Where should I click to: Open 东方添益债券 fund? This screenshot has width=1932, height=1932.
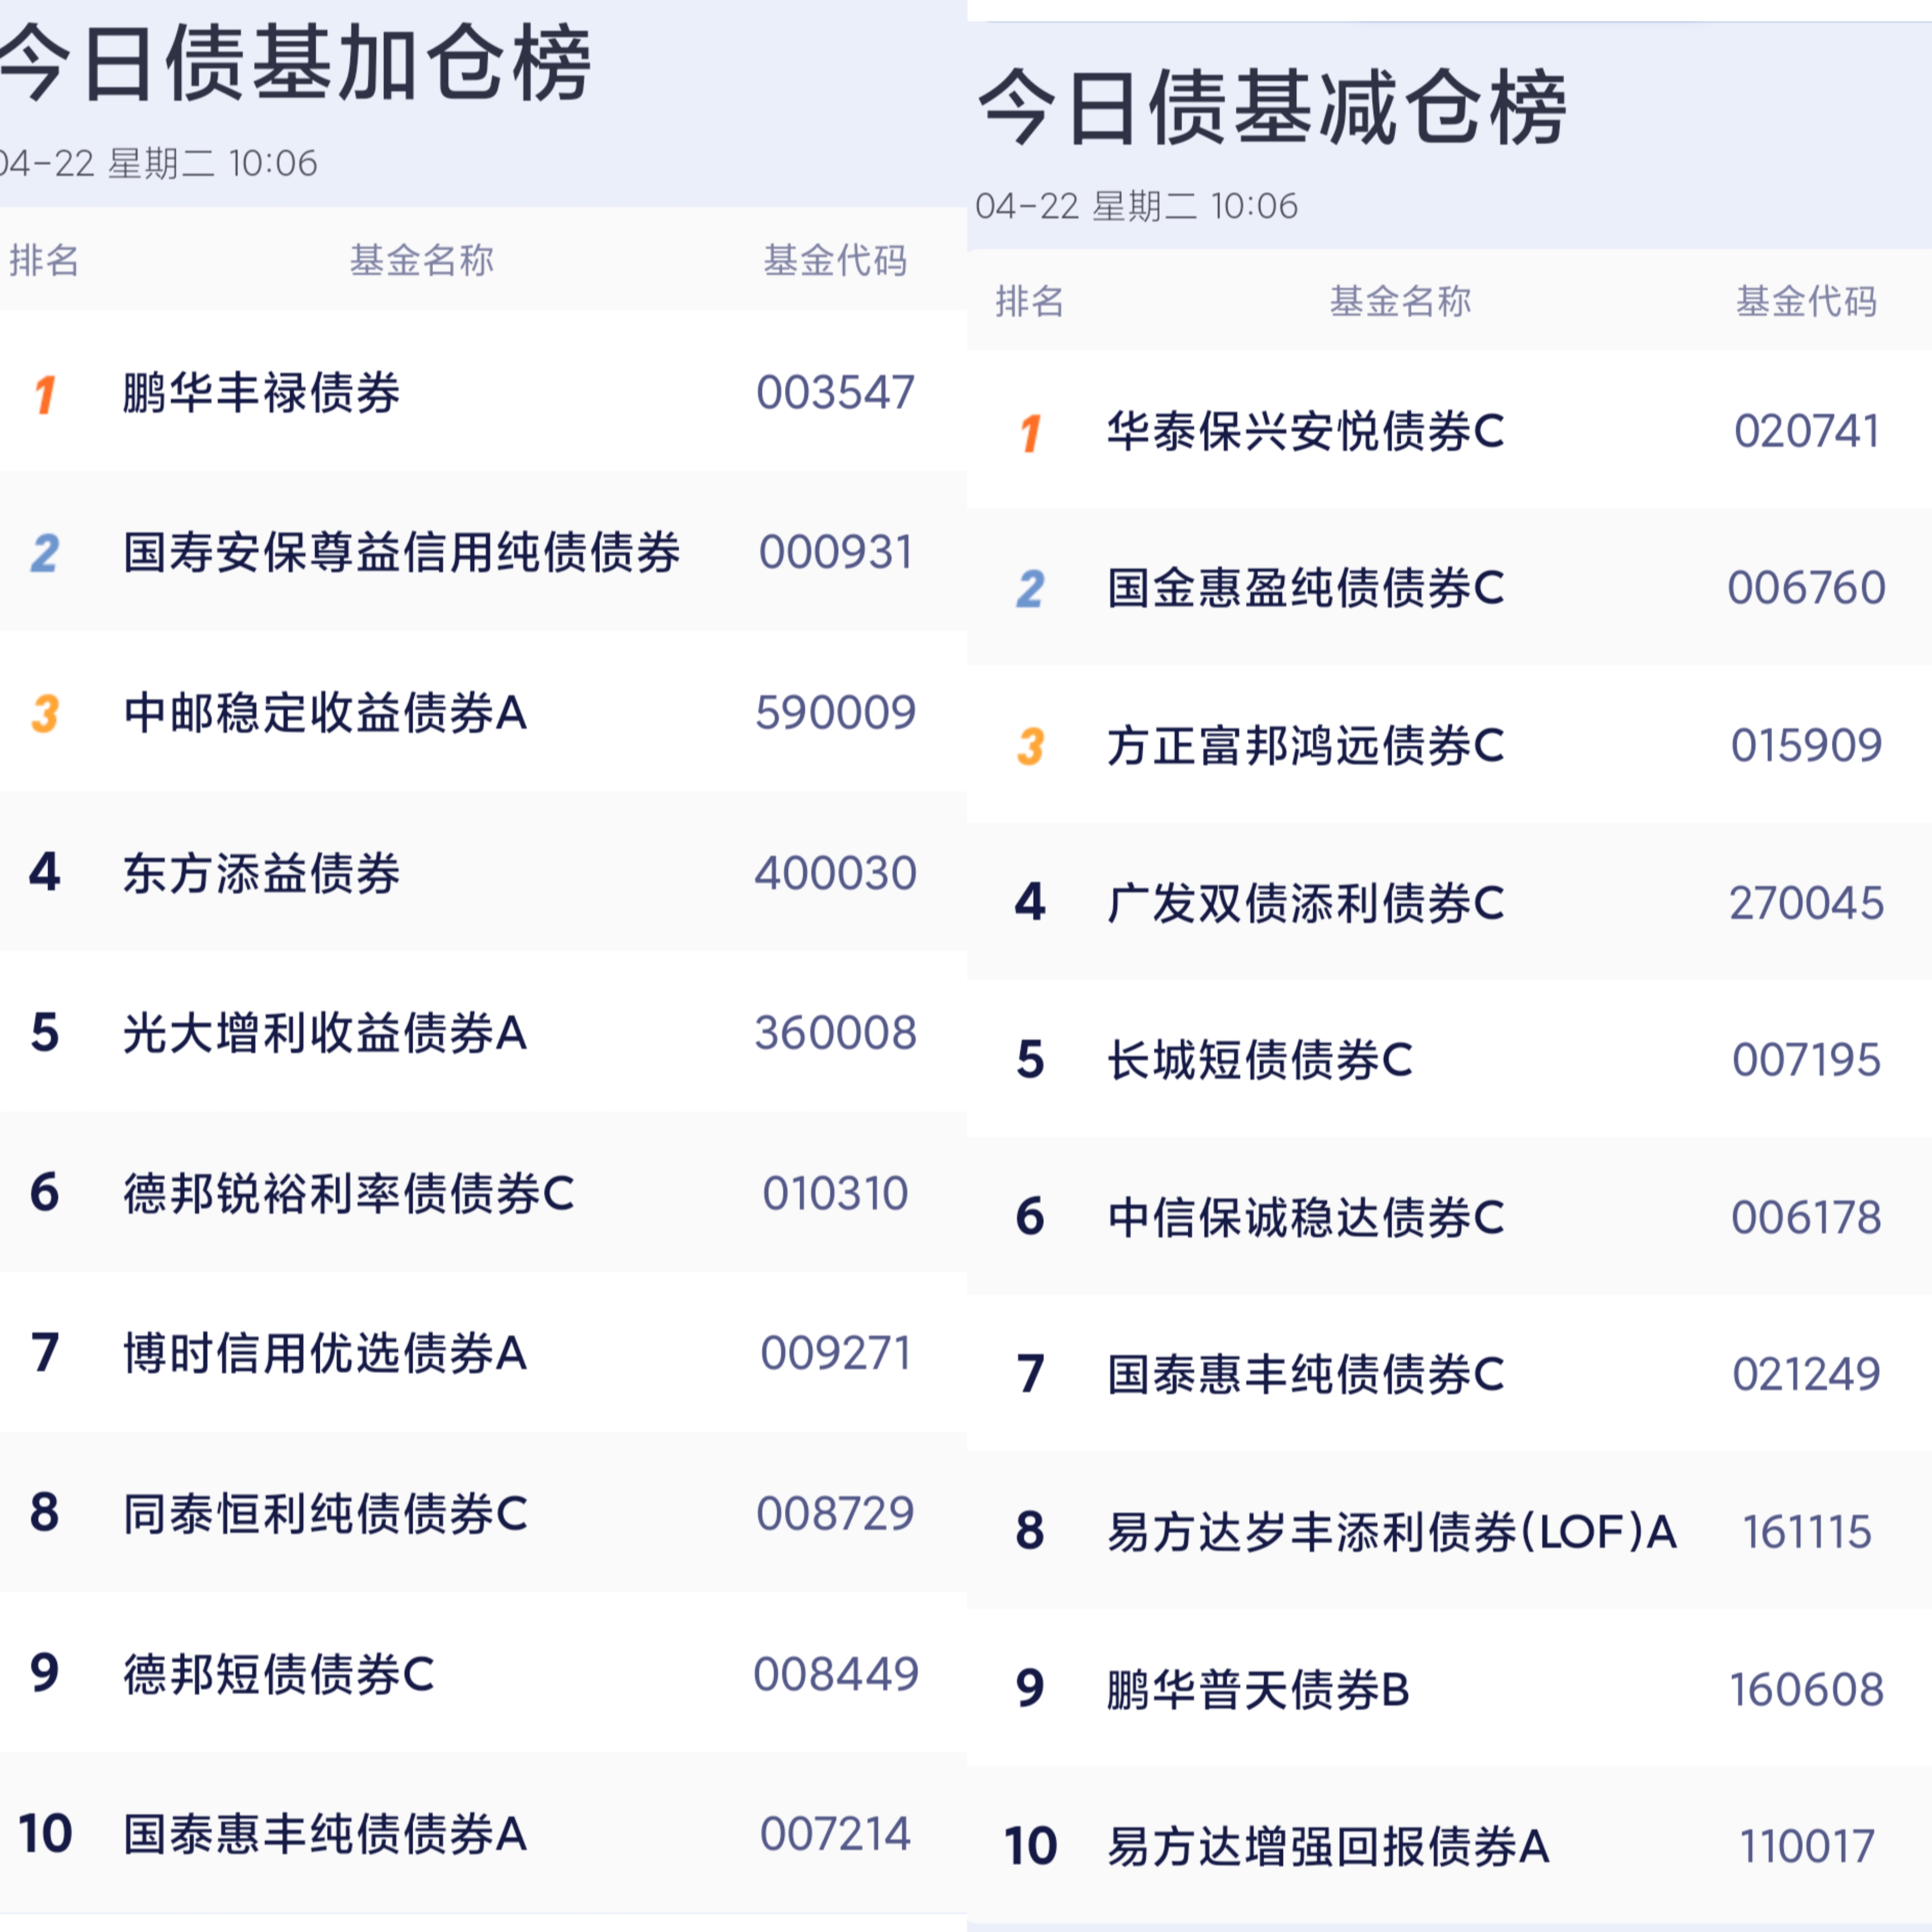(x=261, y=873)
